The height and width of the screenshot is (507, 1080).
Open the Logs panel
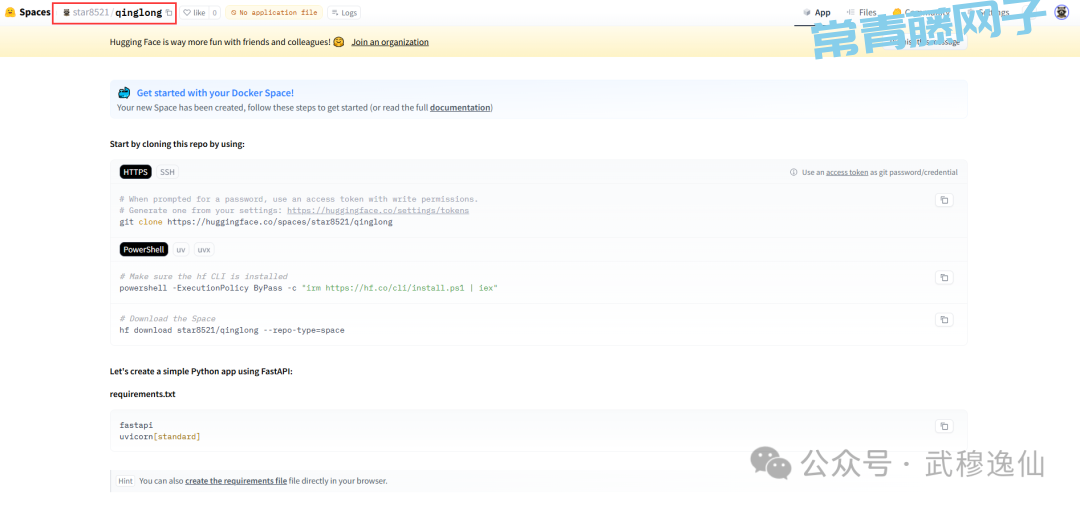coord(343,13)
